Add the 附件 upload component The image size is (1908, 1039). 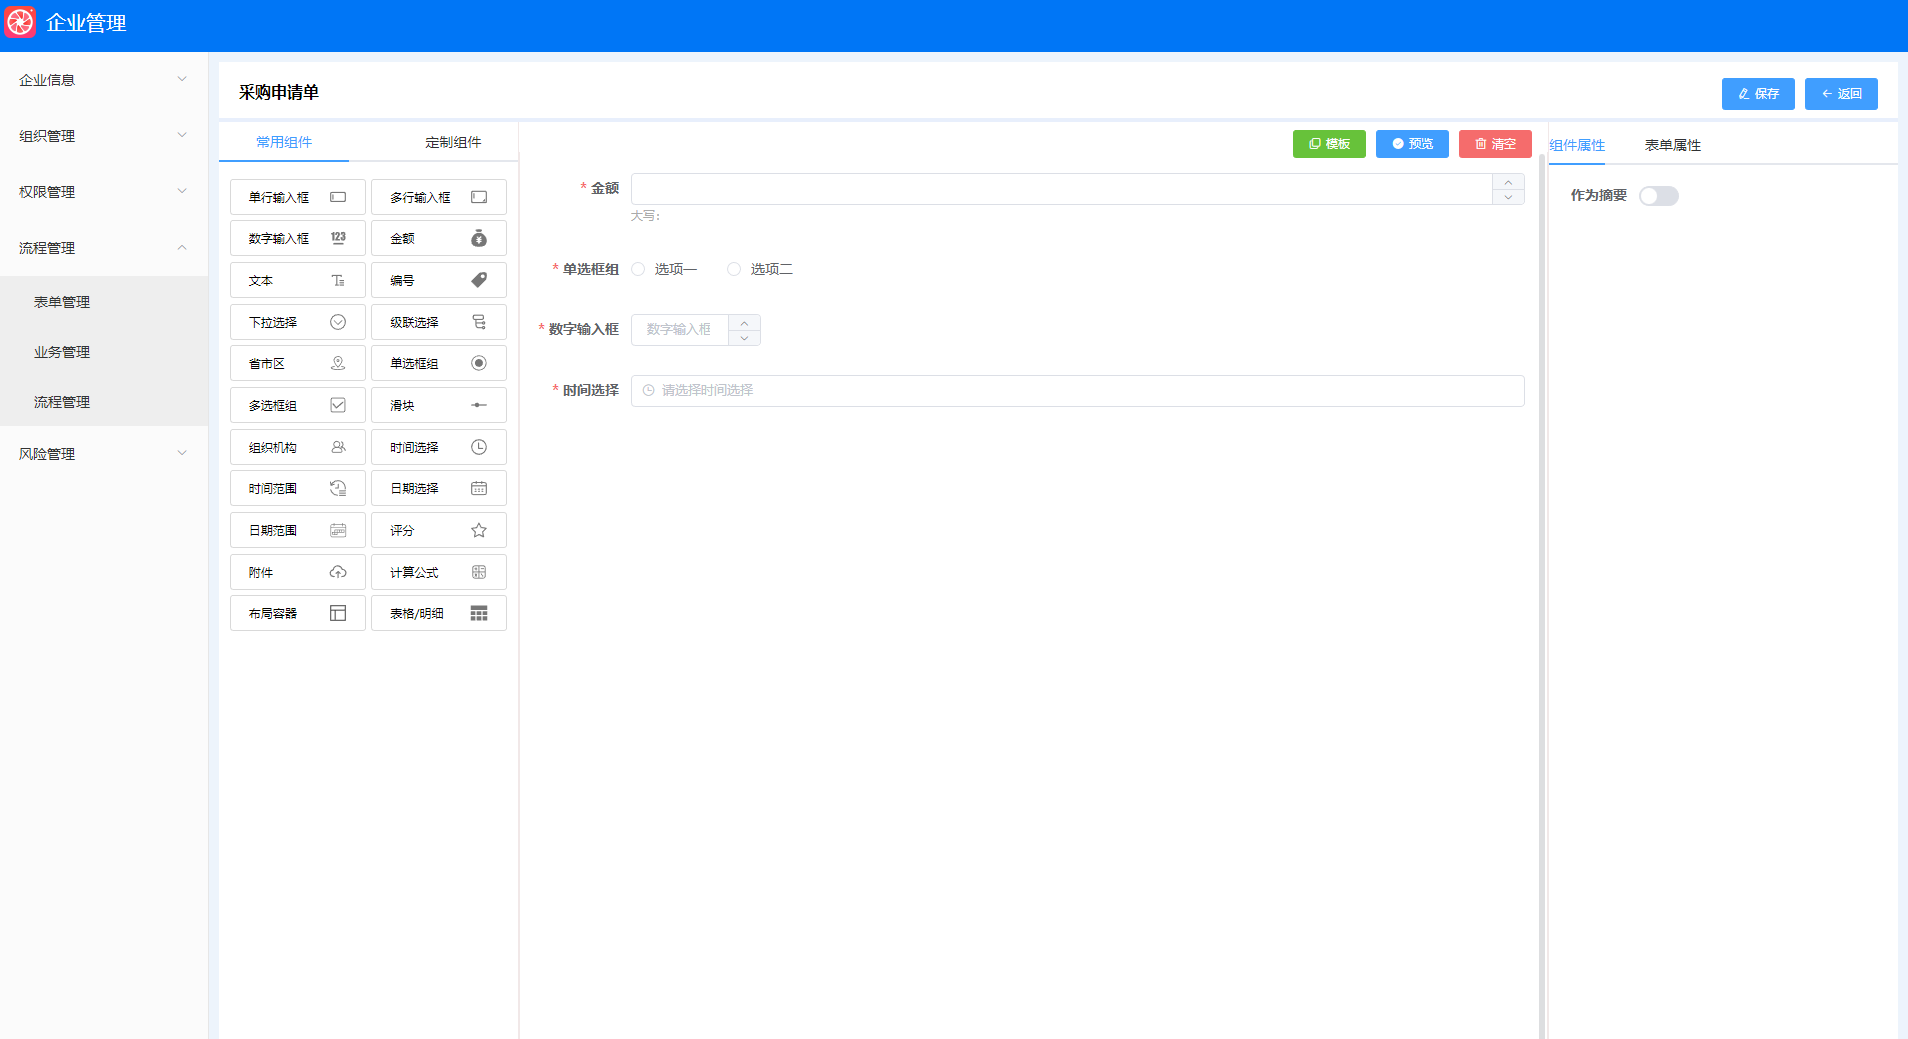coord(298,572)
